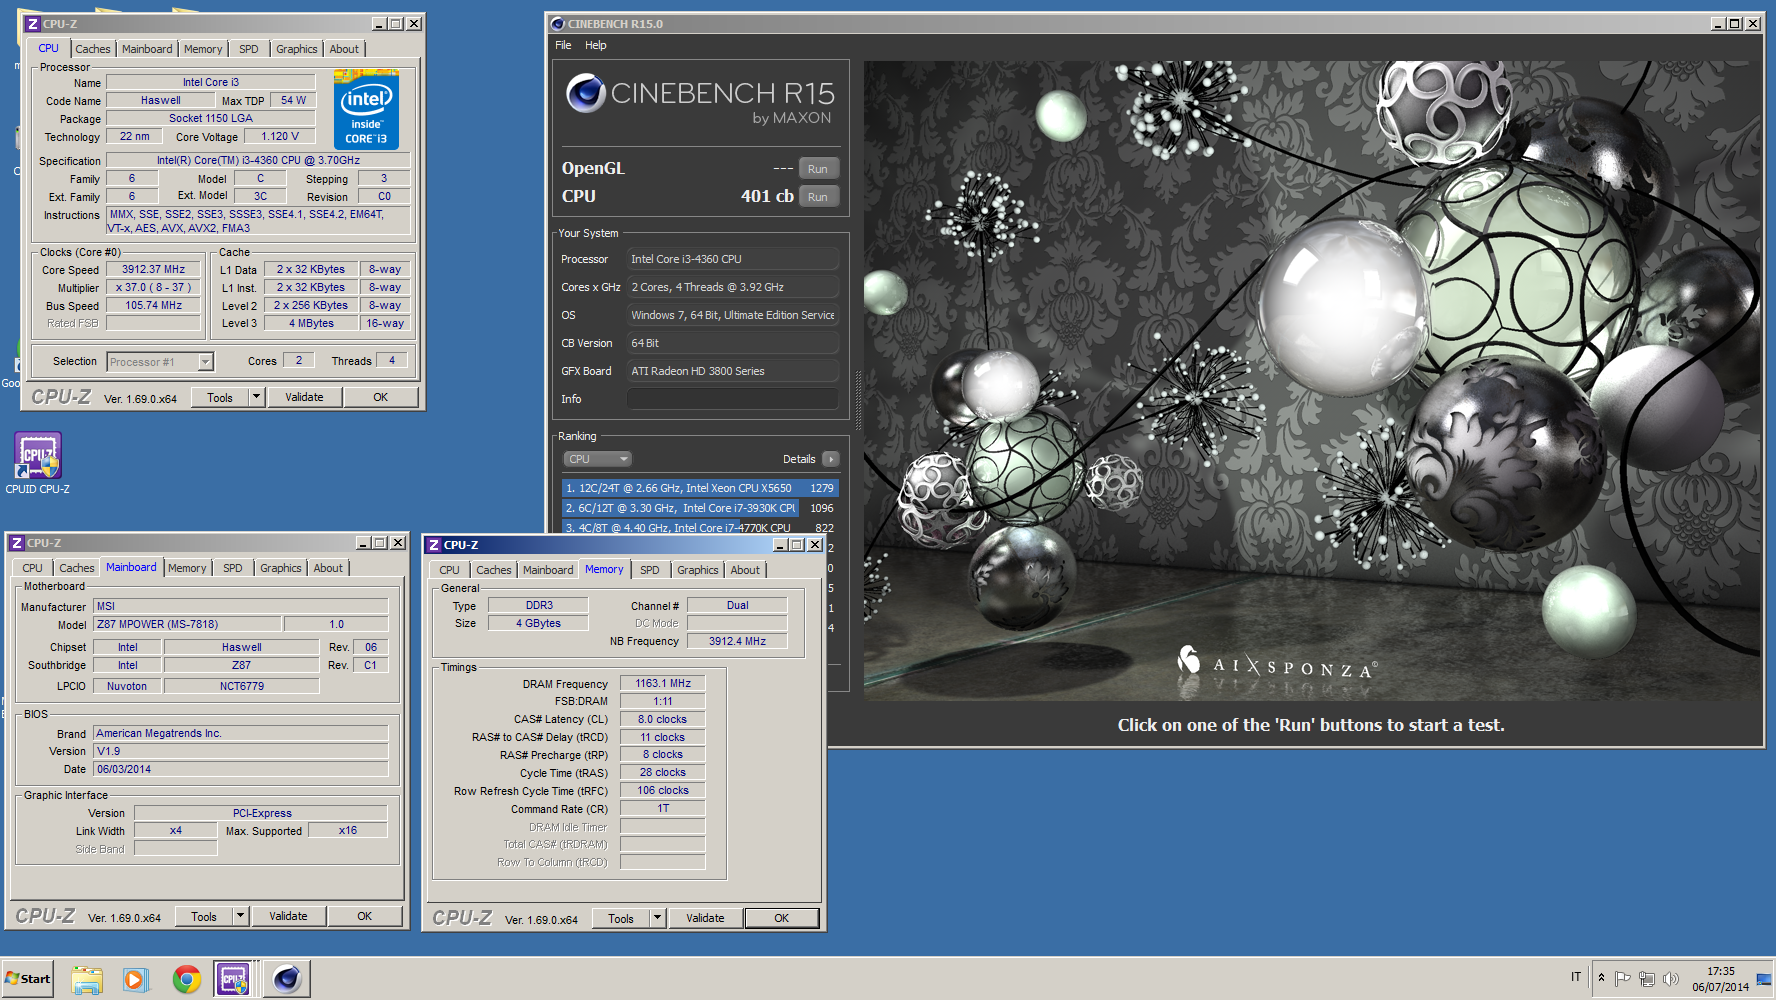Click the Details label in Ranking
This screenshot has width=1776, height=1000.
tap(799, 459)
